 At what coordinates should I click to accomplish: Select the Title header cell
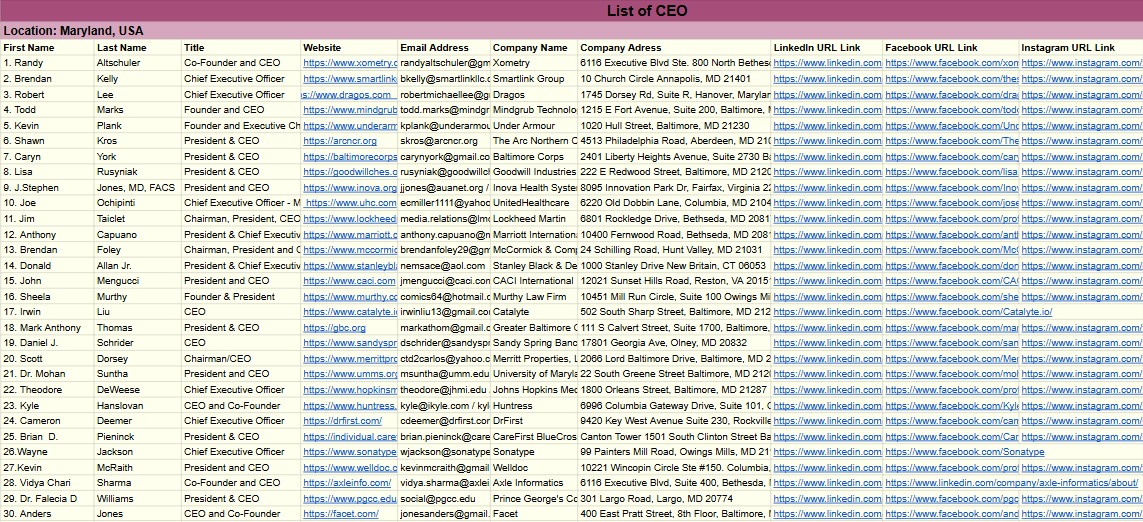[241, 47]
